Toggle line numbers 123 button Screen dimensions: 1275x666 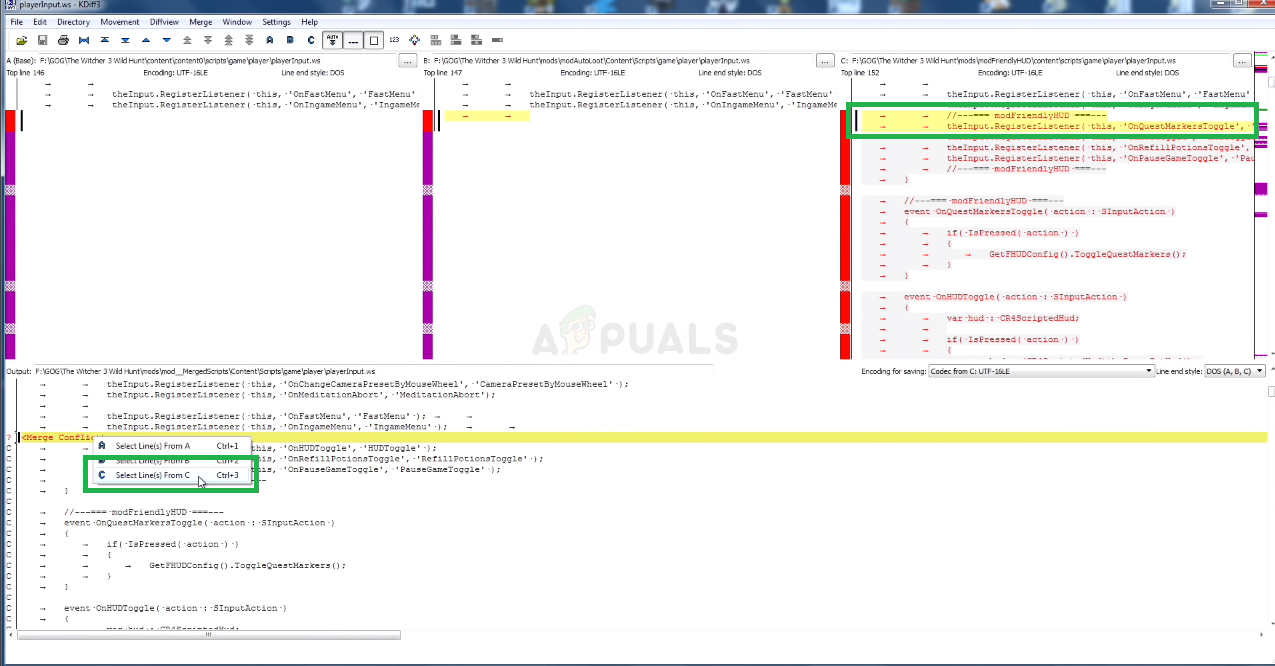coord(394,40)
